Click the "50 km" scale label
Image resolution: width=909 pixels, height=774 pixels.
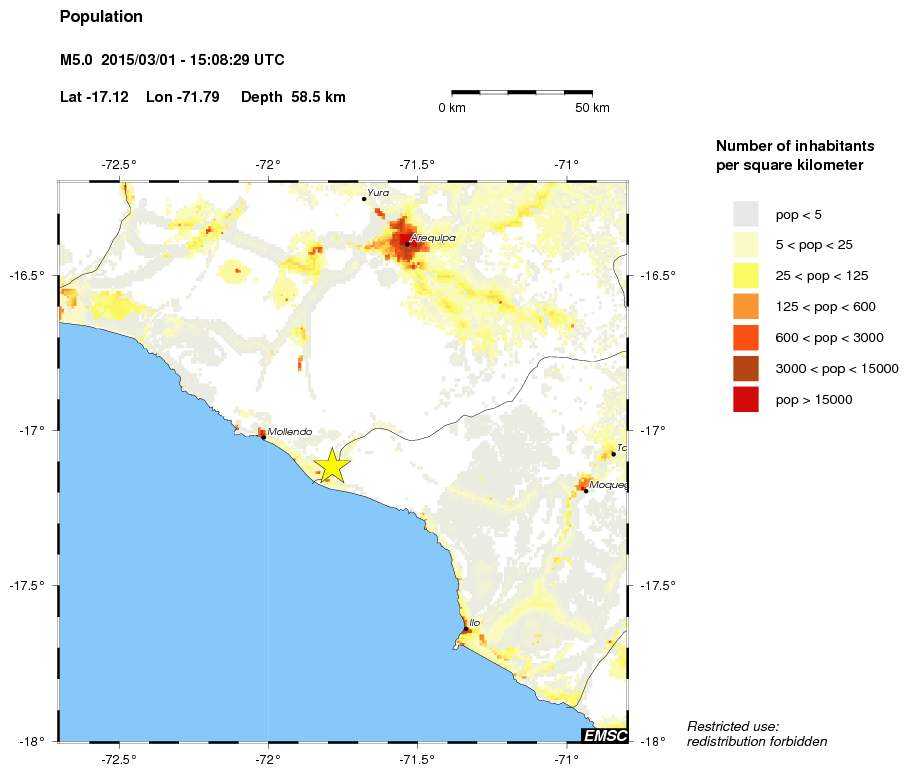point(592,108)
